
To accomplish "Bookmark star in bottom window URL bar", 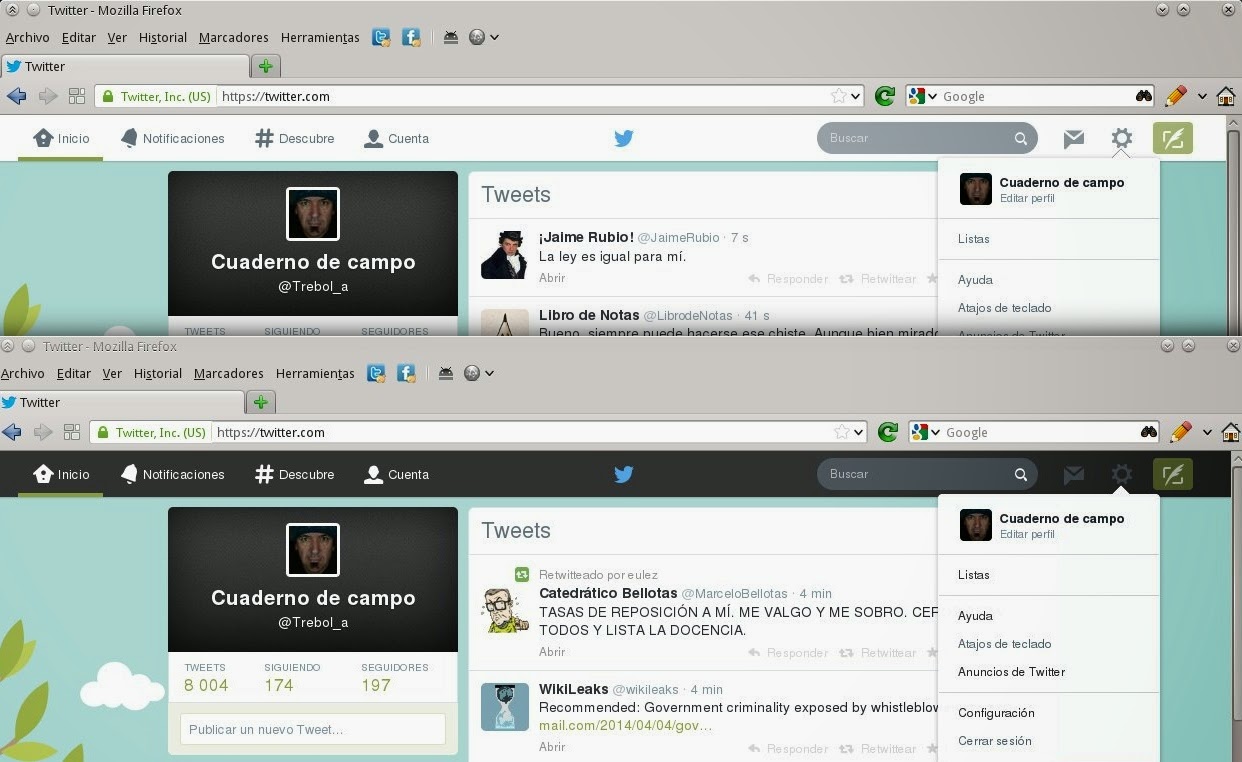I will pos(843,432).
